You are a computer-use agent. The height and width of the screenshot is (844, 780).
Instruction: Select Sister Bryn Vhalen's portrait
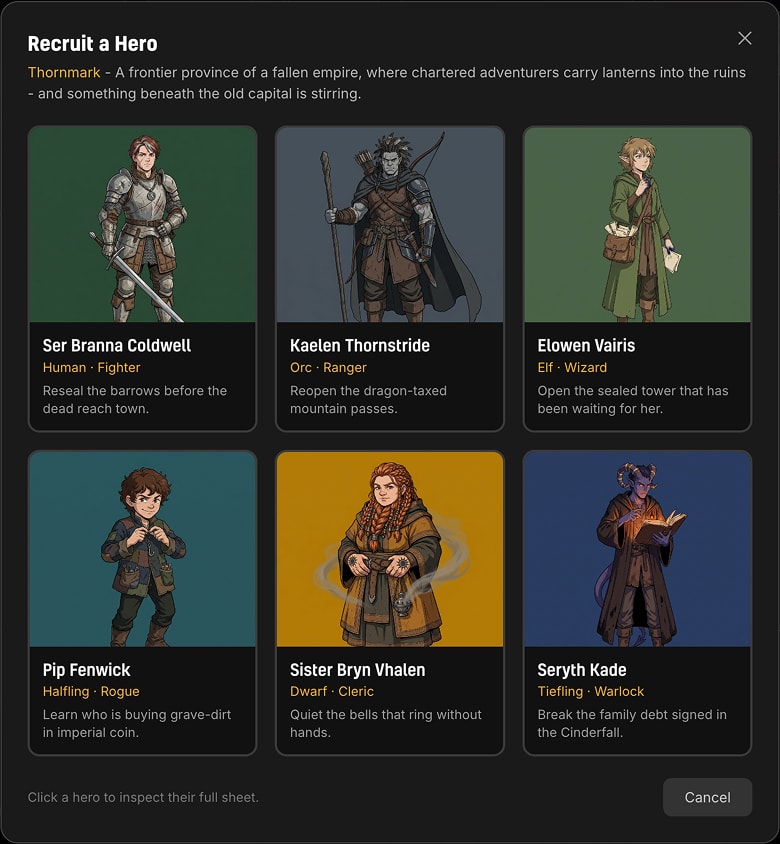(x=390, y=549)
